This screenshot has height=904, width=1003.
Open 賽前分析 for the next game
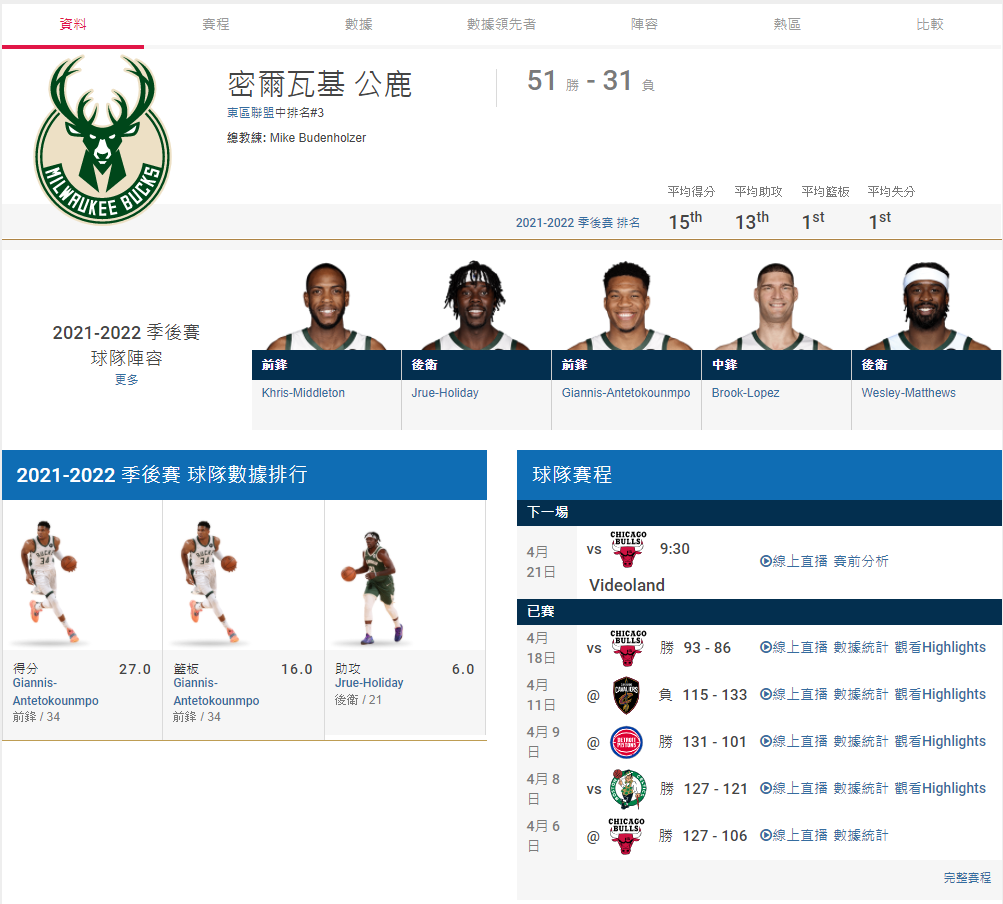(861, 561)
